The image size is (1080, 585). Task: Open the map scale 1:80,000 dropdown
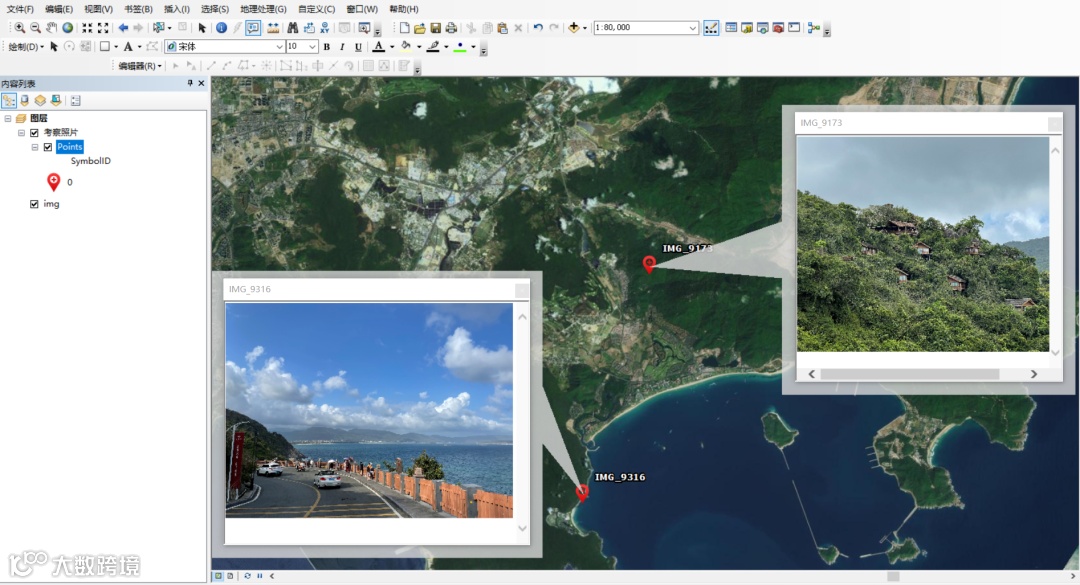(692, 28)
